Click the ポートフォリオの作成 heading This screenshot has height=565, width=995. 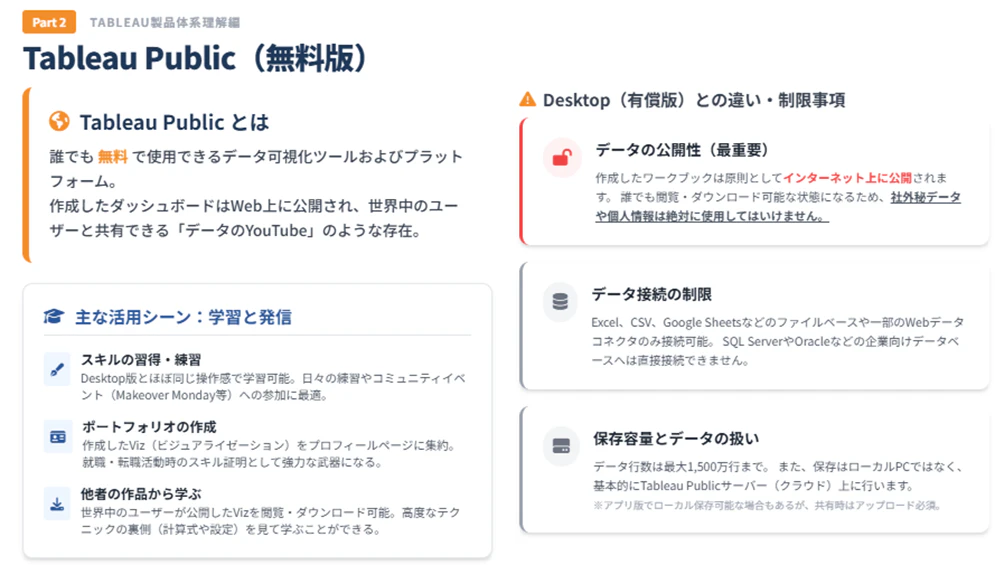(149, 427)
